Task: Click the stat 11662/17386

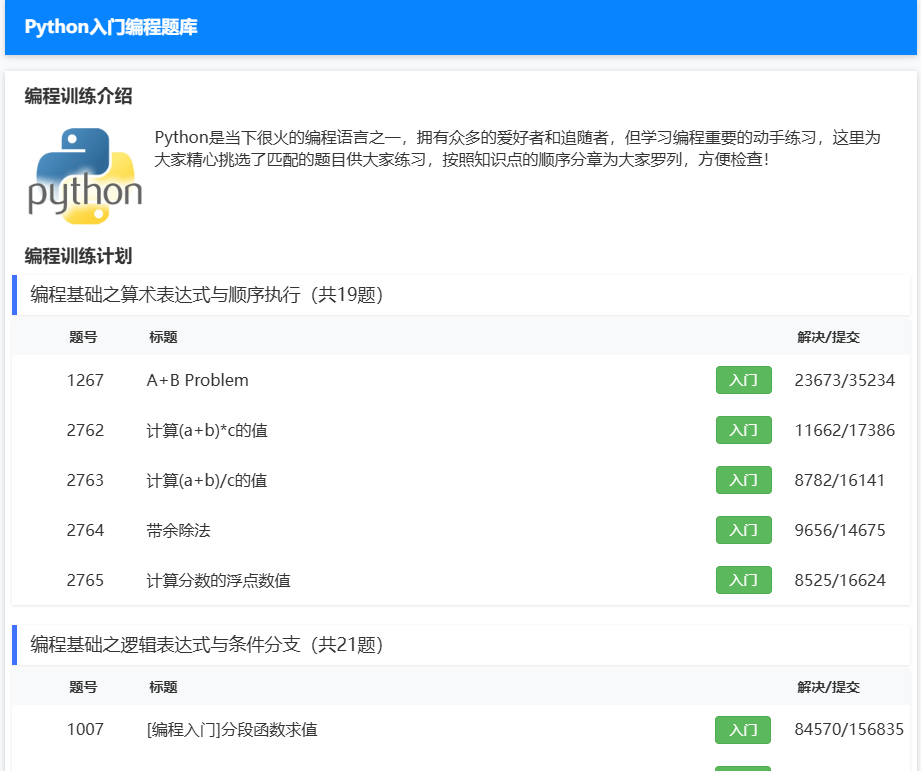Action: 845,430
